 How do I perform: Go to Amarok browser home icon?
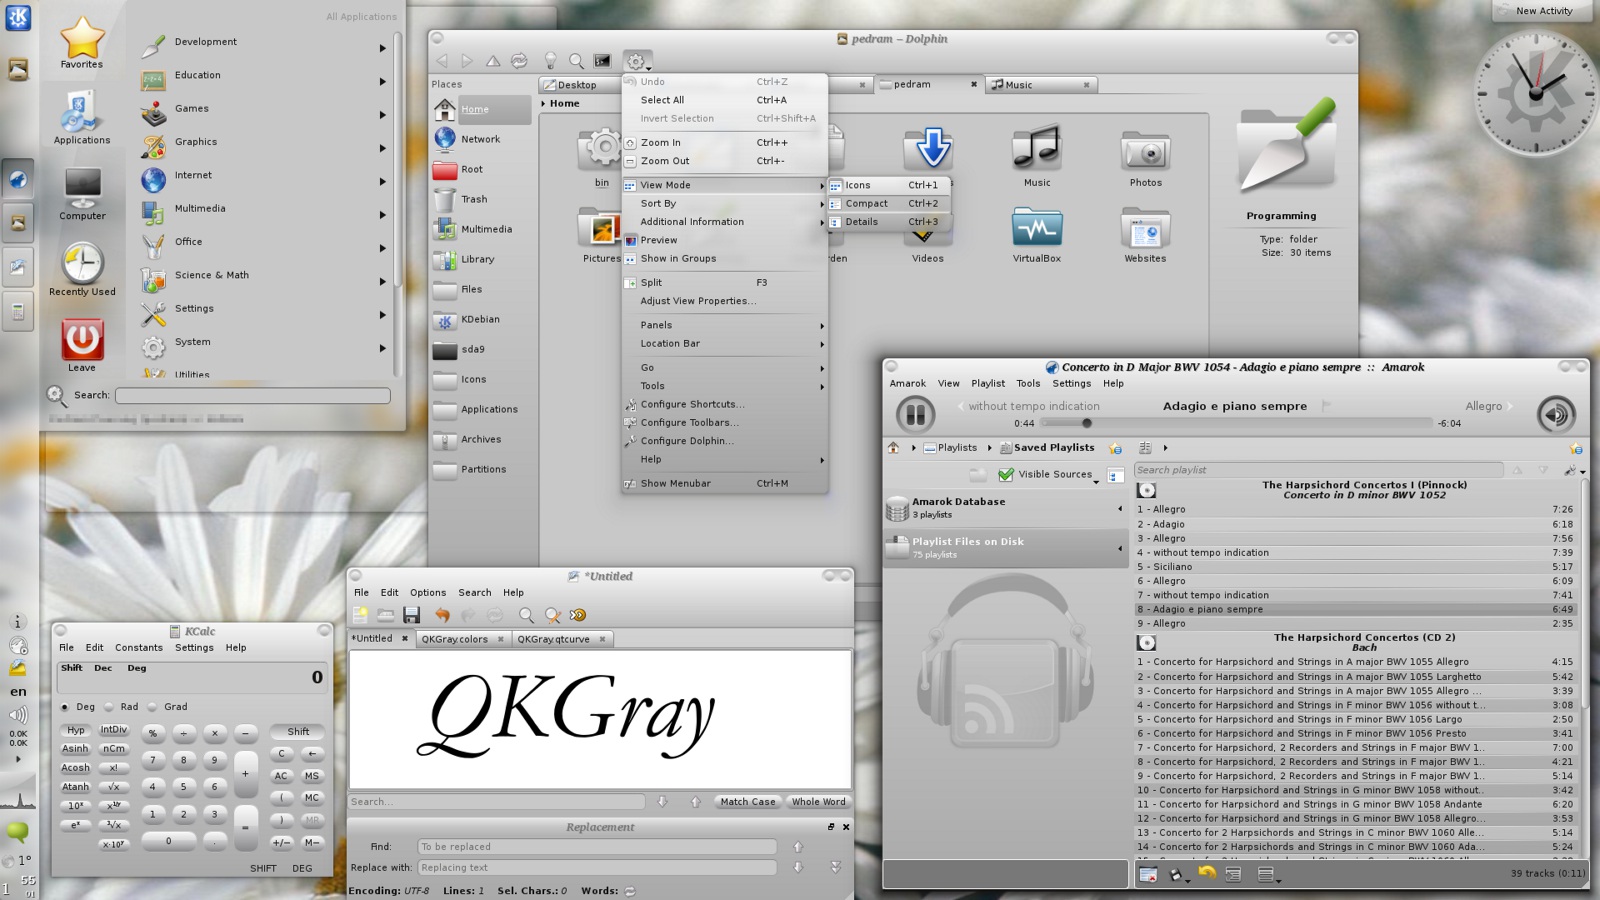pyautogui.click(x=893, y=448)
